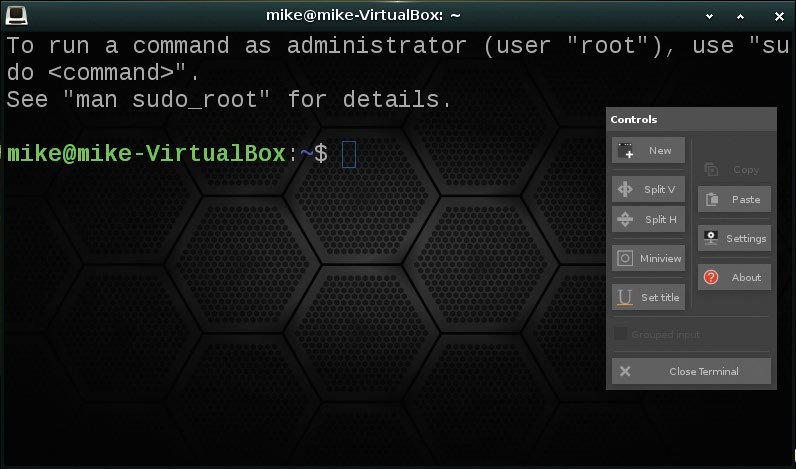Screen dimensions: 796x469
Task: Open the About dialog
Action: pyautogui.click(x=734, y=277)
